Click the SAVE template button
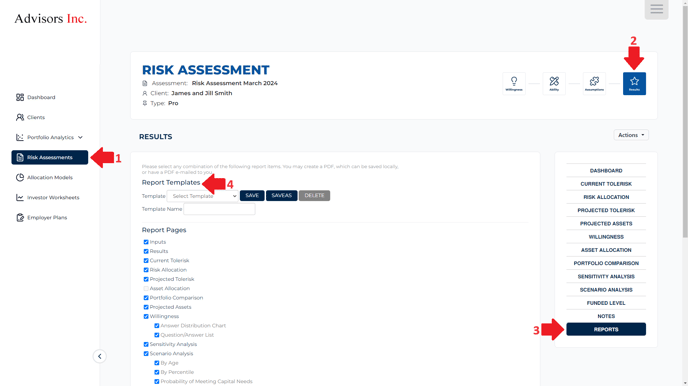This screenshot has width=688, height=386. tap(252, 196)
